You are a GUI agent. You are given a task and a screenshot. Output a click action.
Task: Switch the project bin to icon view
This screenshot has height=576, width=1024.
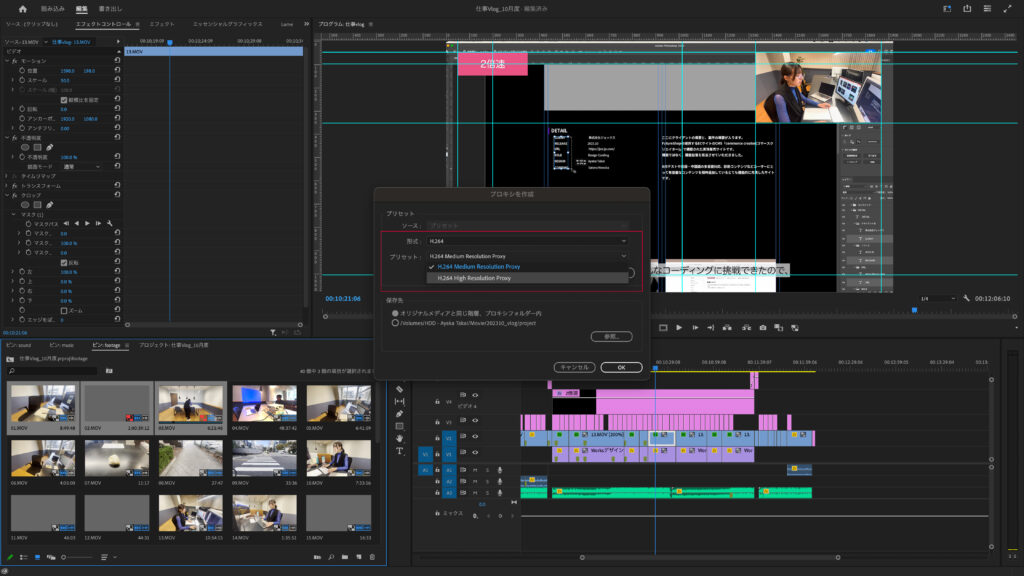[x=37, y=557]
